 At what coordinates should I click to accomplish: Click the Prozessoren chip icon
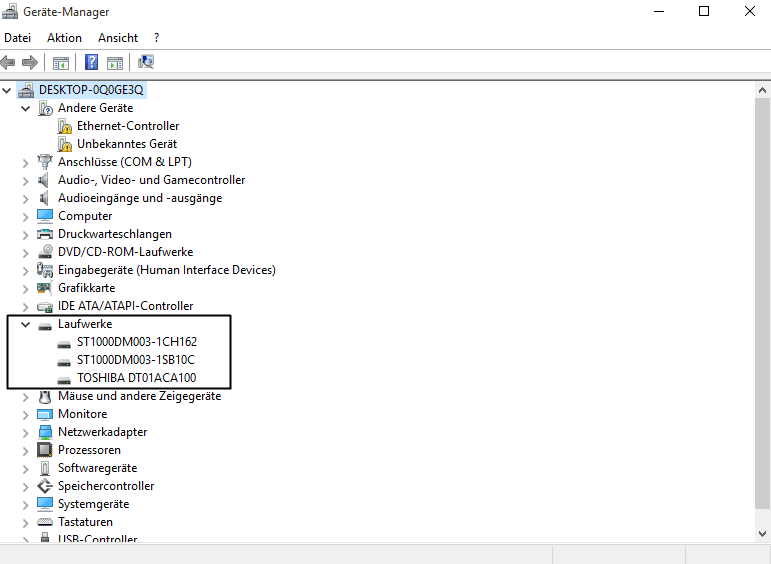tap(45, 450)
